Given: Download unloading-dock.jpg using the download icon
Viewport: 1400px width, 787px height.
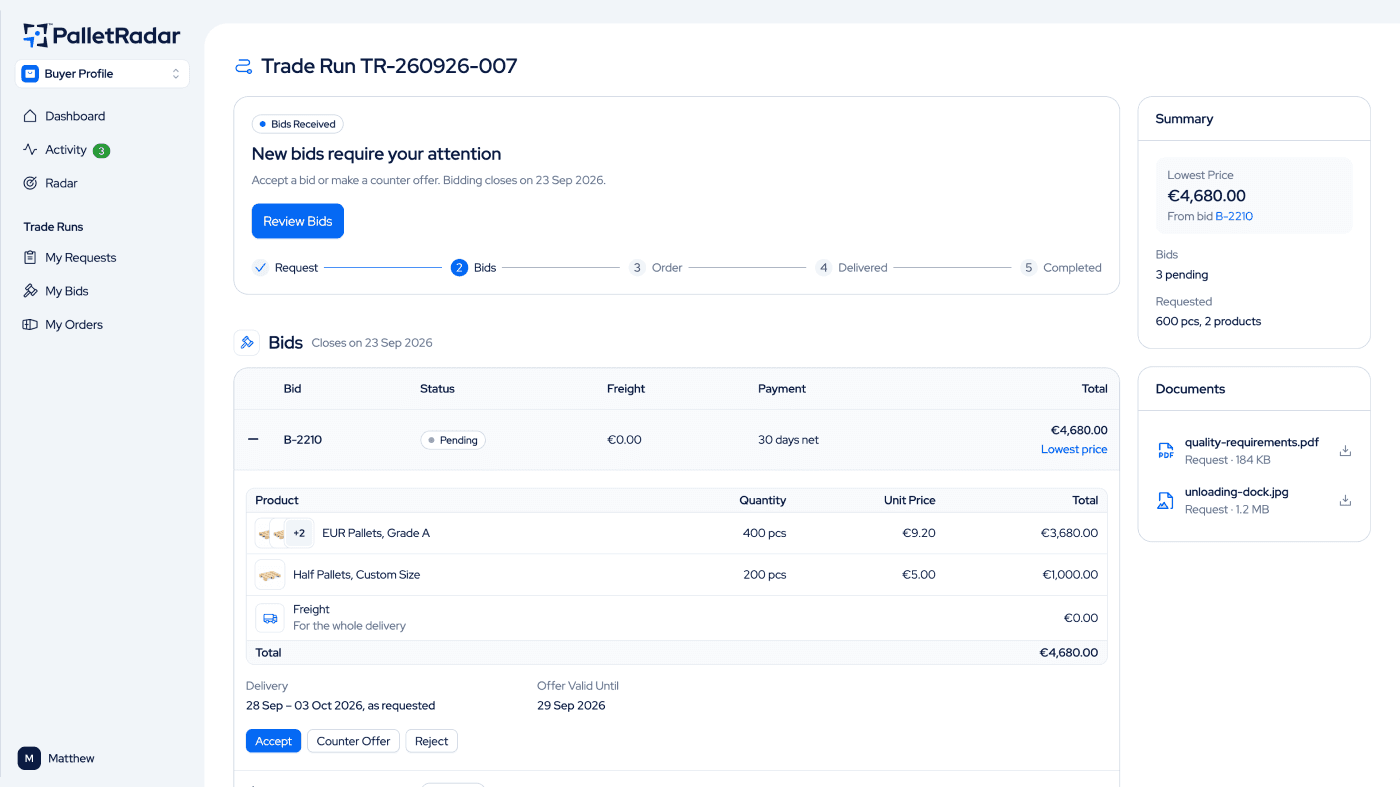Looking at the screenshot, I should tap(1345, 500).
